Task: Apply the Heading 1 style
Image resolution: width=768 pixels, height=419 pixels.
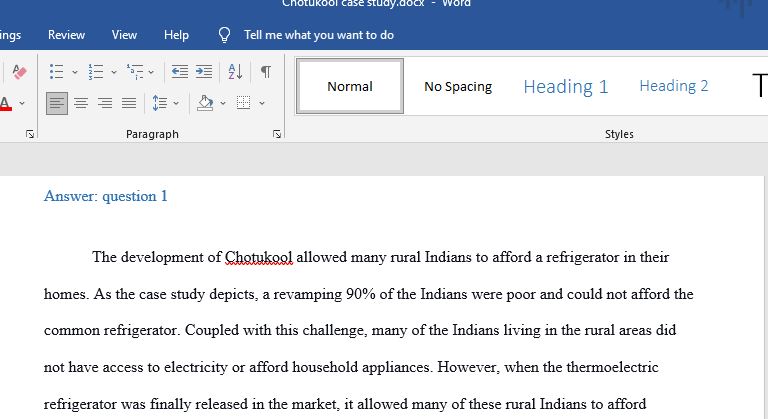Action: click(x=566, y=86)
